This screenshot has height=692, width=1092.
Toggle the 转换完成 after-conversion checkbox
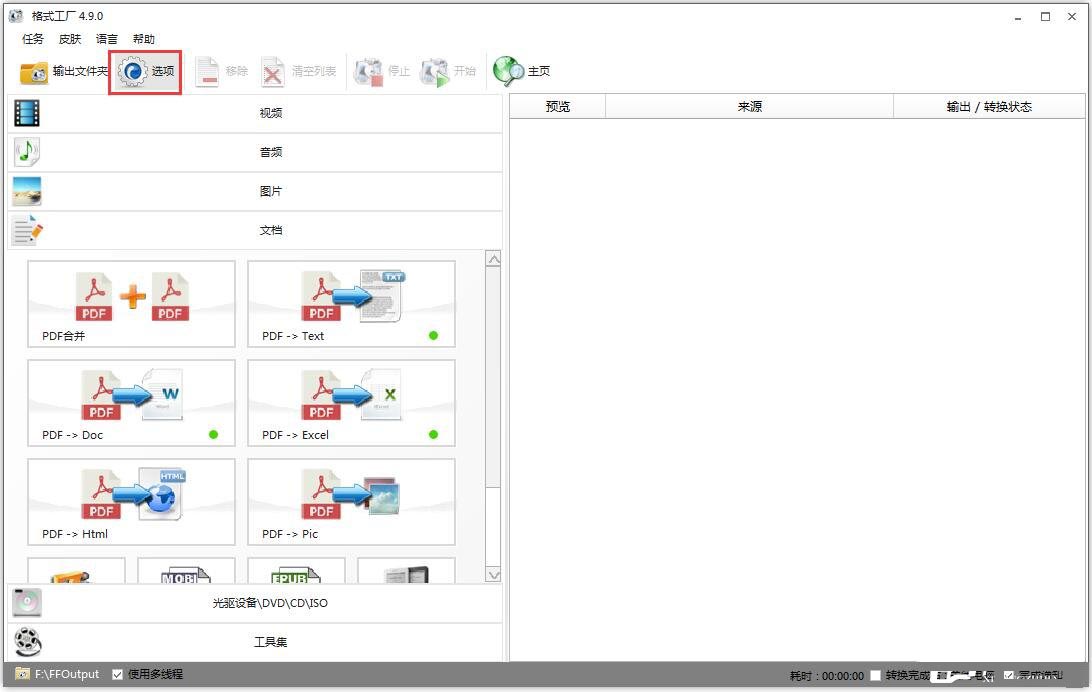pyautogui.click(x=876, y=675)
